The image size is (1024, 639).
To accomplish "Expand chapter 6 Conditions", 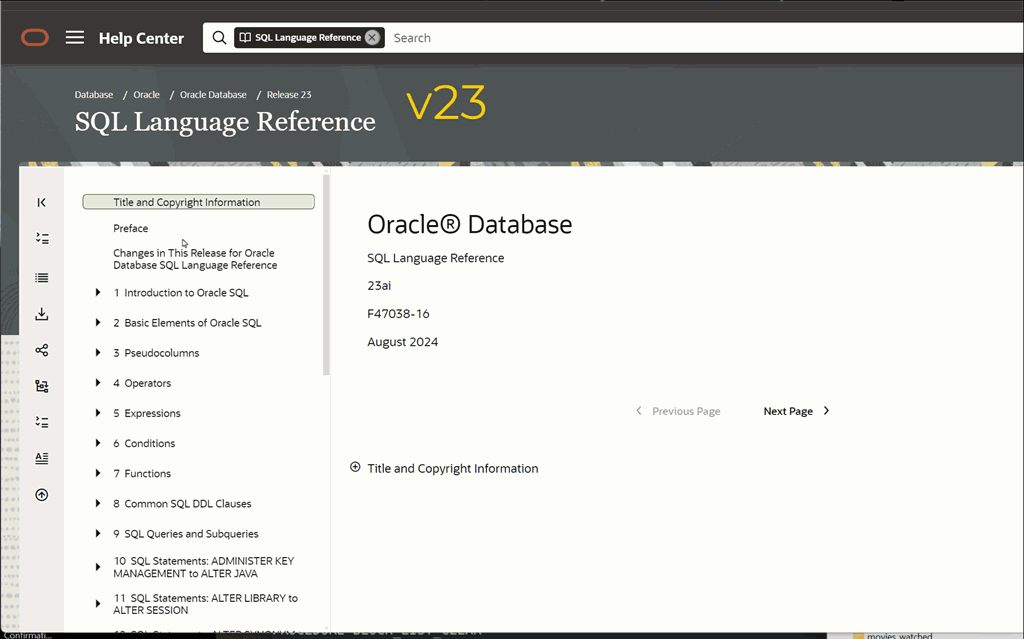I will click(98, 442).
